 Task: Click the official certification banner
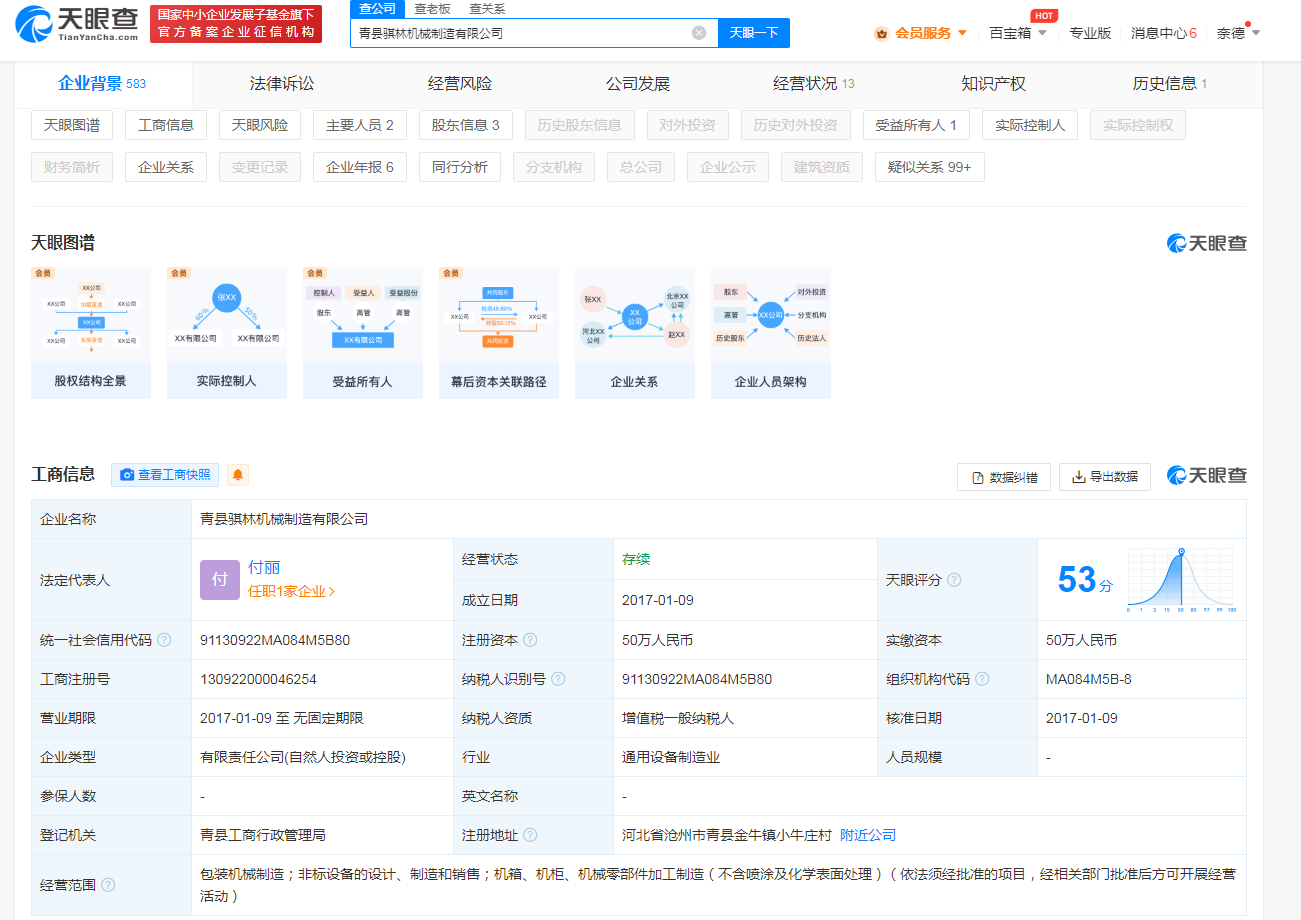pyautogui.click(x=236, y=24)
